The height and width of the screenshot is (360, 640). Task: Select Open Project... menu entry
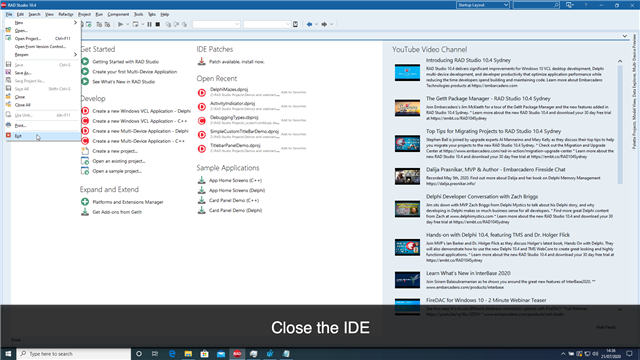(43, 38)
